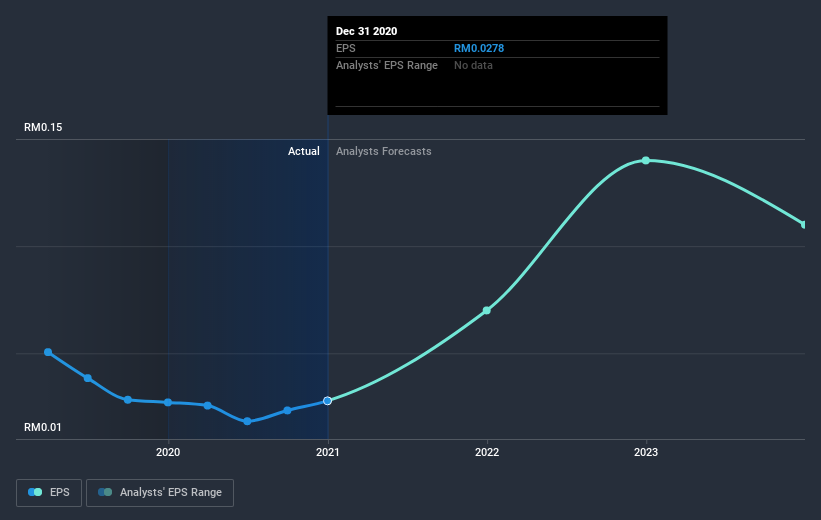Select the Dec 31 2020 EPS data point

327,401
